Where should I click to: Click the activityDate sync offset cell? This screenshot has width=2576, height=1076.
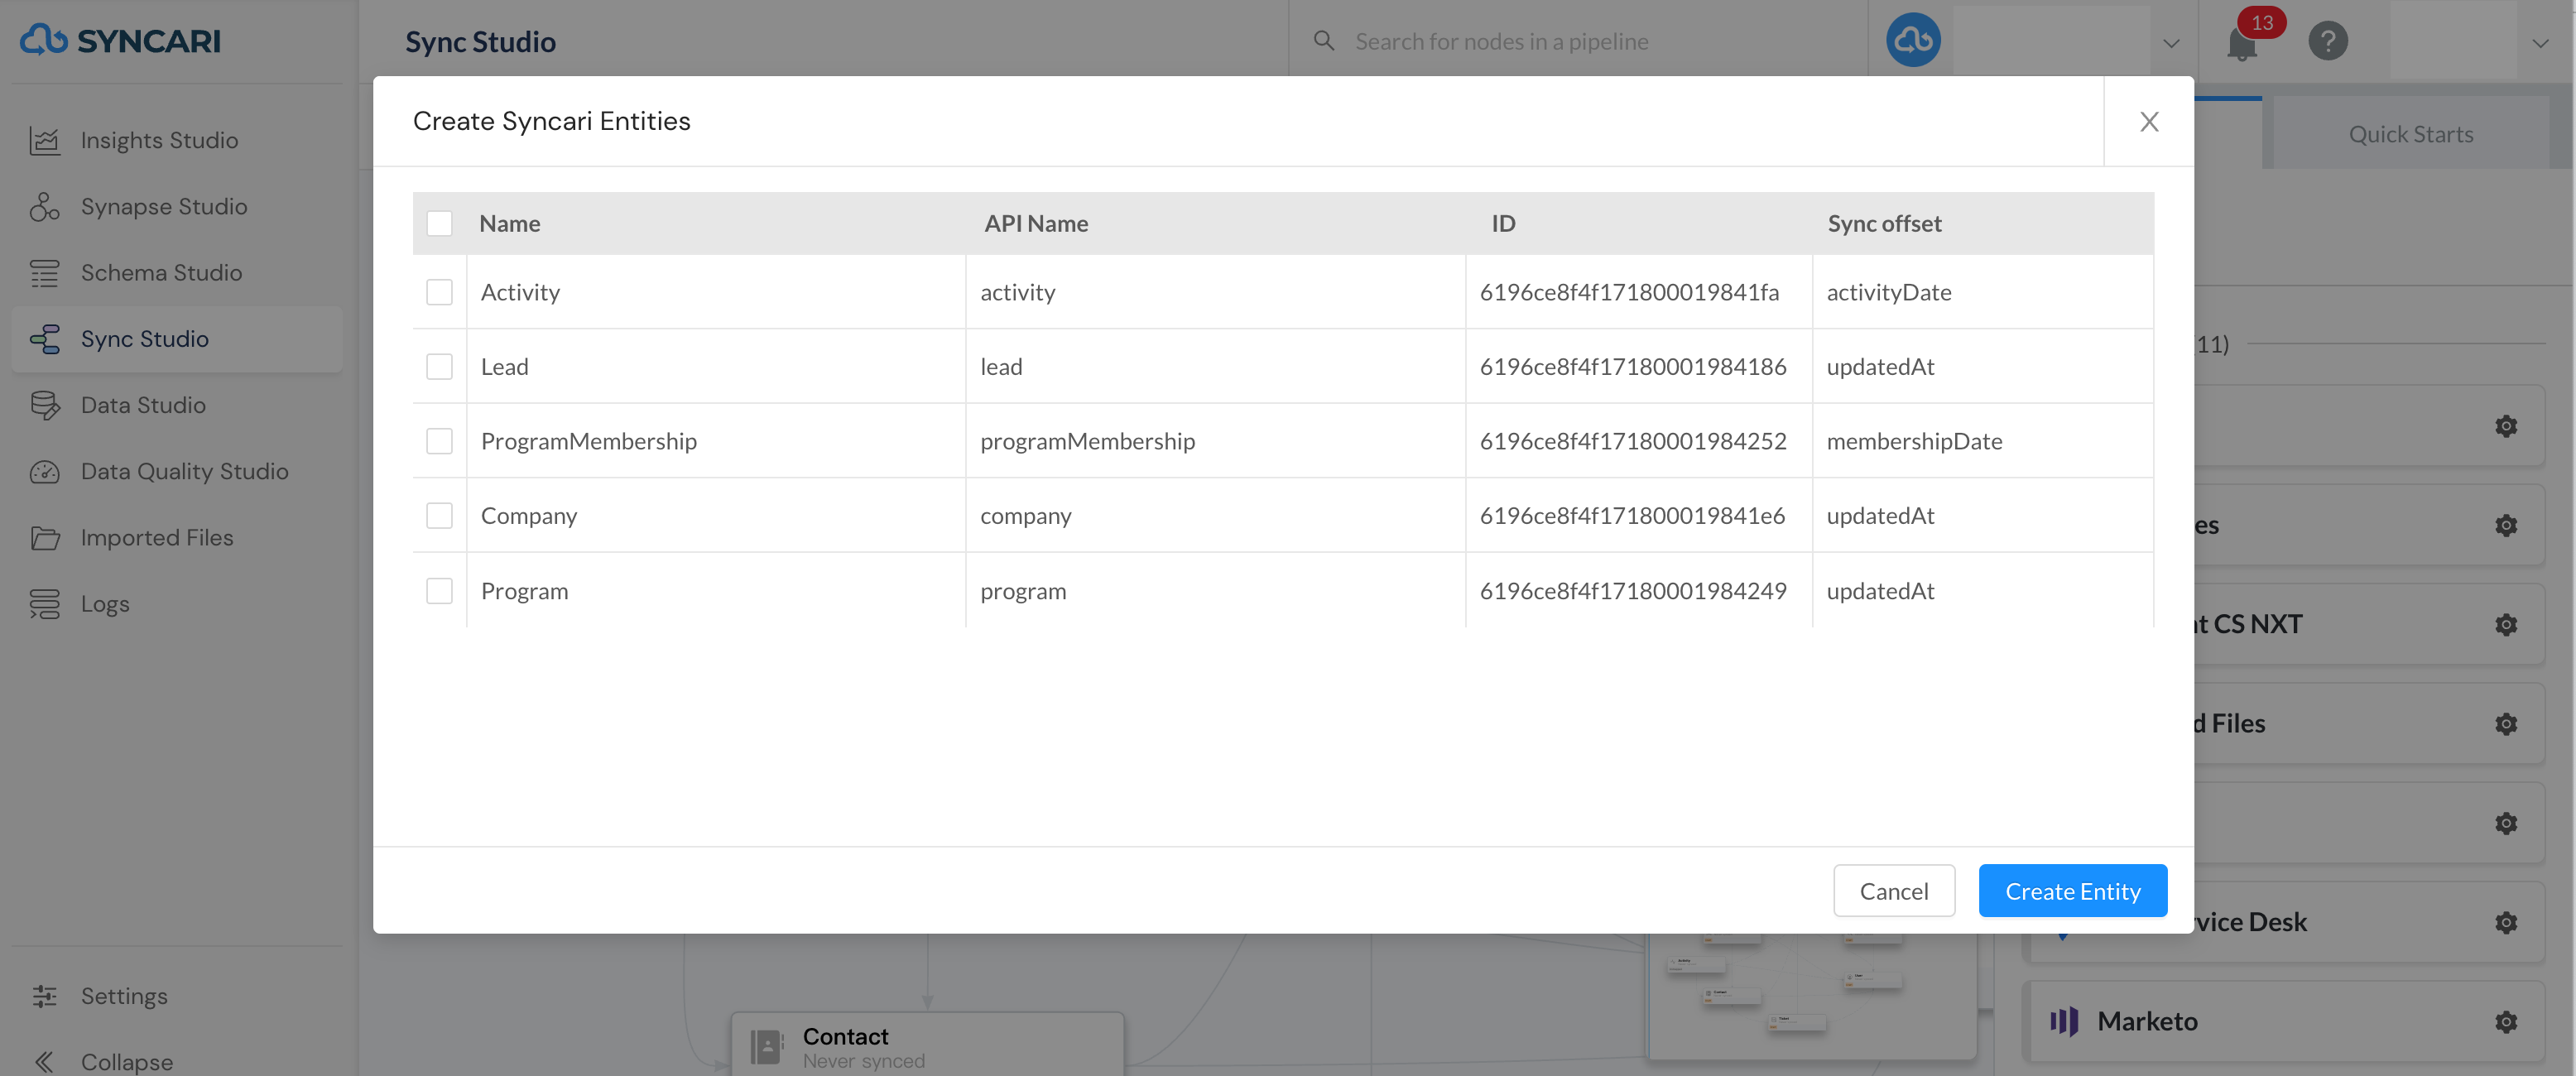(x=1983, y=292)
